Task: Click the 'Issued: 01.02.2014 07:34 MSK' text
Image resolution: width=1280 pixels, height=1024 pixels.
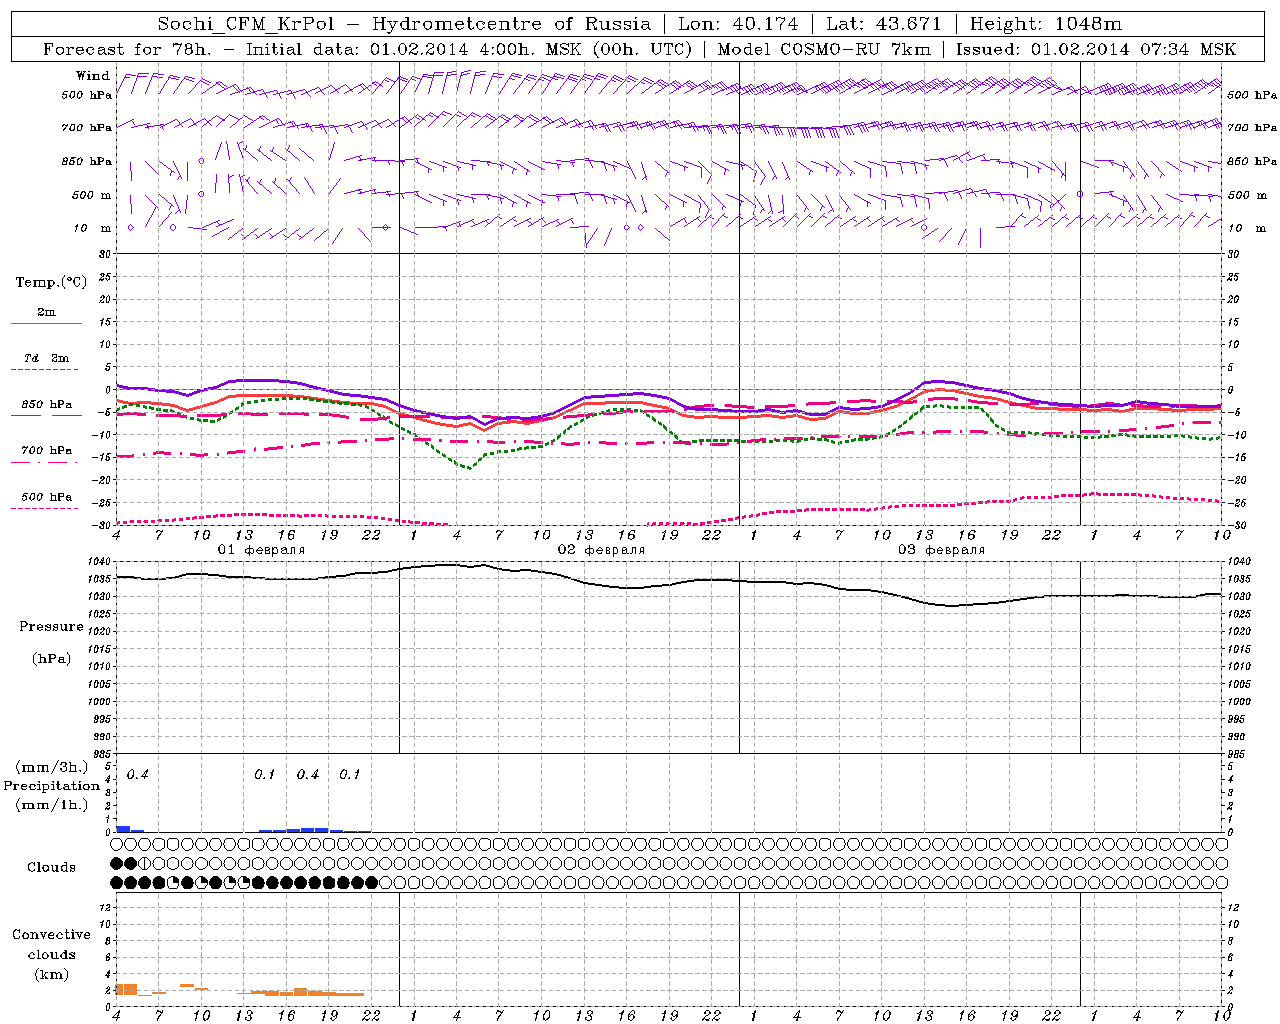Action: pos(1095,49)
